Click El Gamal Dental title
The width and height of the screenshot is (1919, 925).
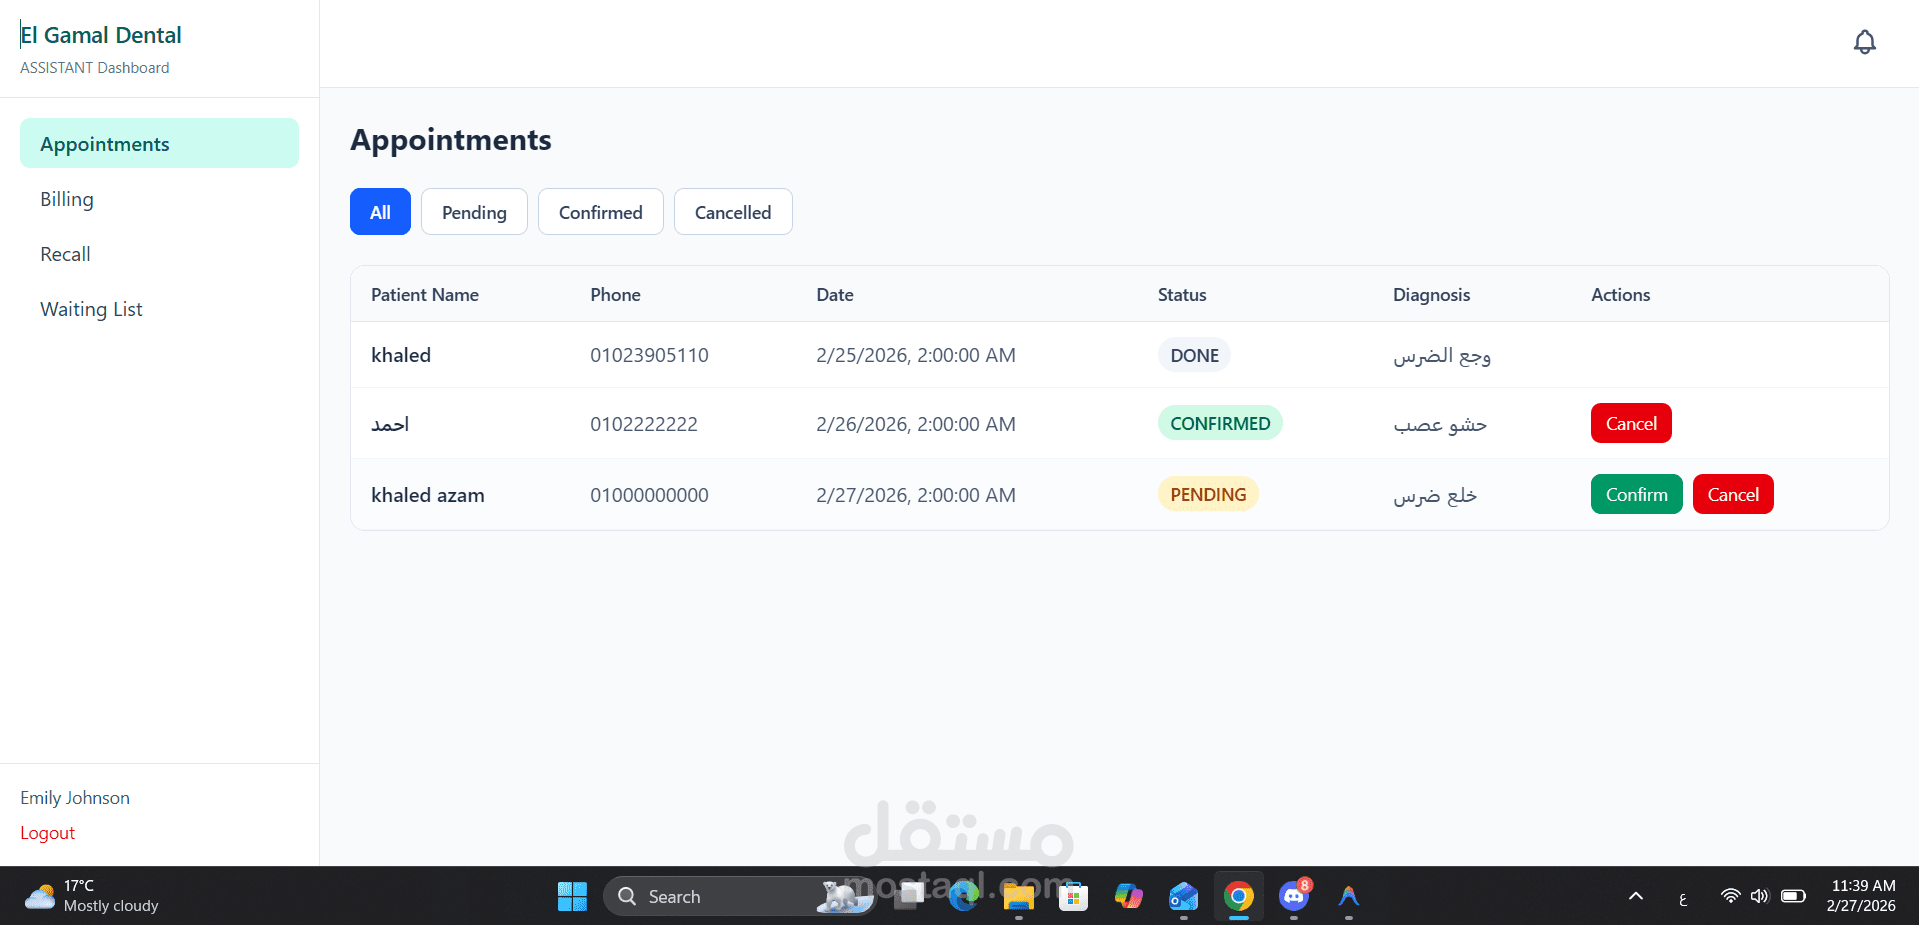(101, 35)
